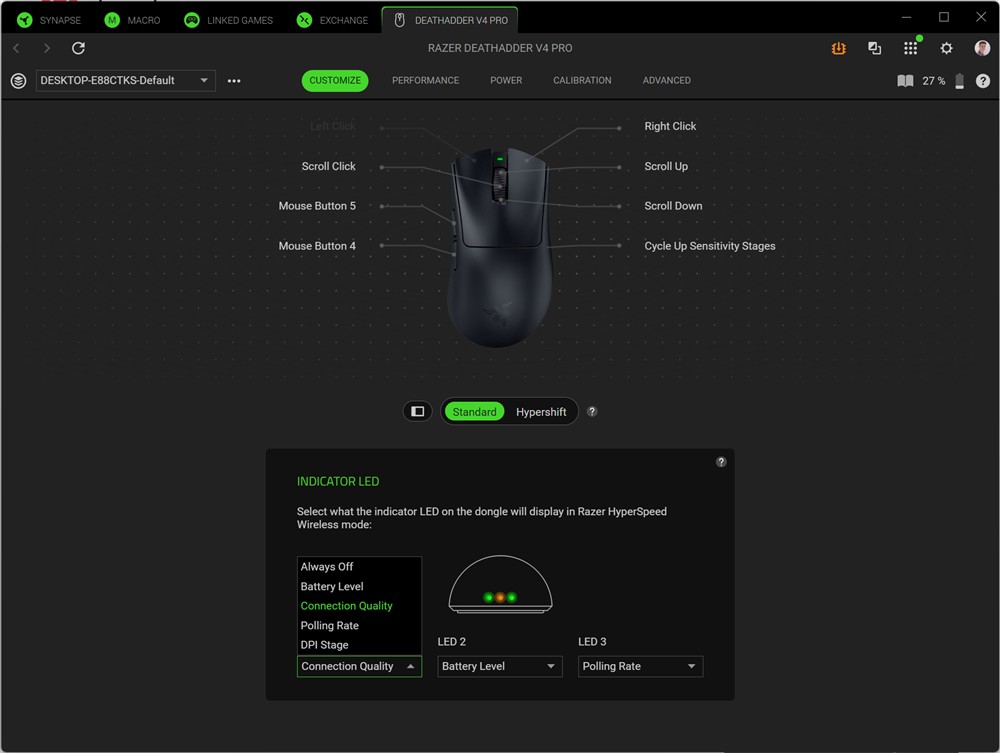Open the orange chip notification icon

point(839,48)
